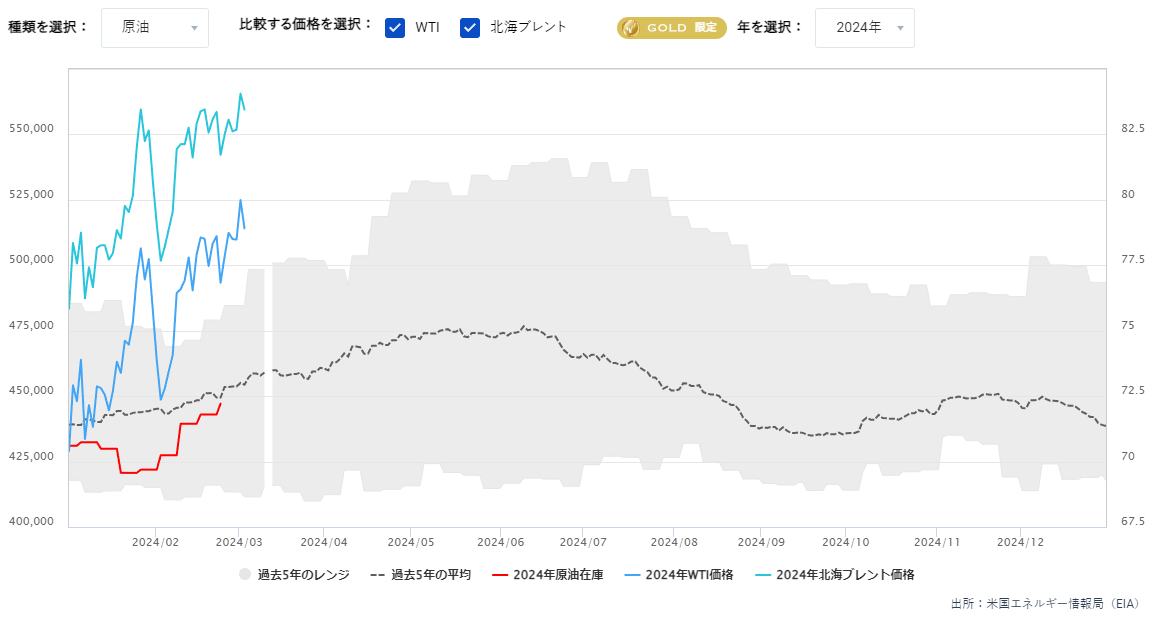The height and width of the screenshot is (619, 1155).
Task: Click the 種類を選択 label
Action: (48, 27)
